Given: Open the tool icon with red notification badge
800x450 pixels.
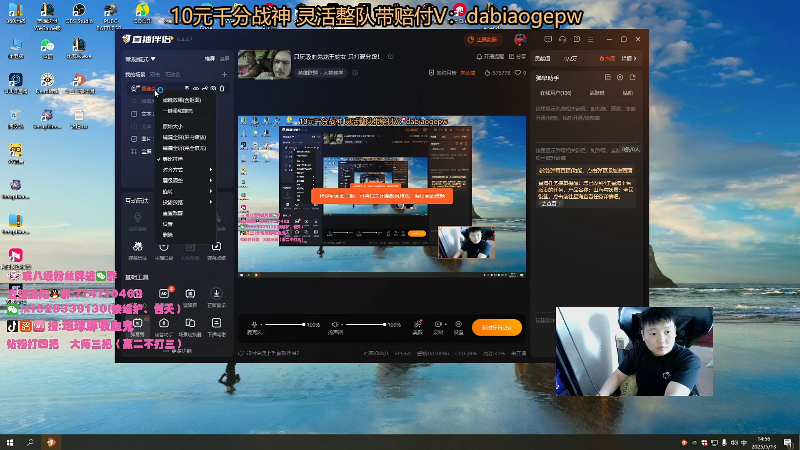Looking at the screenshot, I should click(x=164, y=293).
